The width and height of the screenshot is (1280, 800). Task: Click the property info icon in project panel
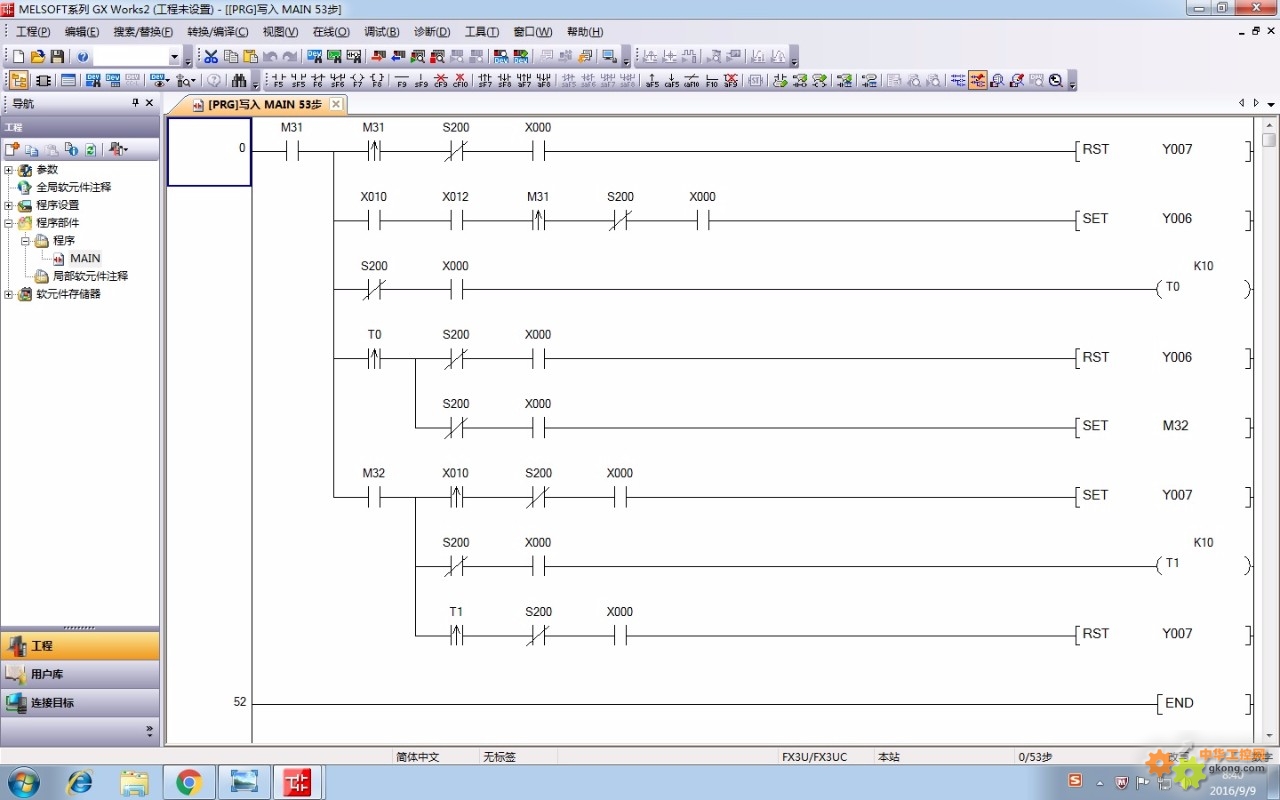click(71, 149)
